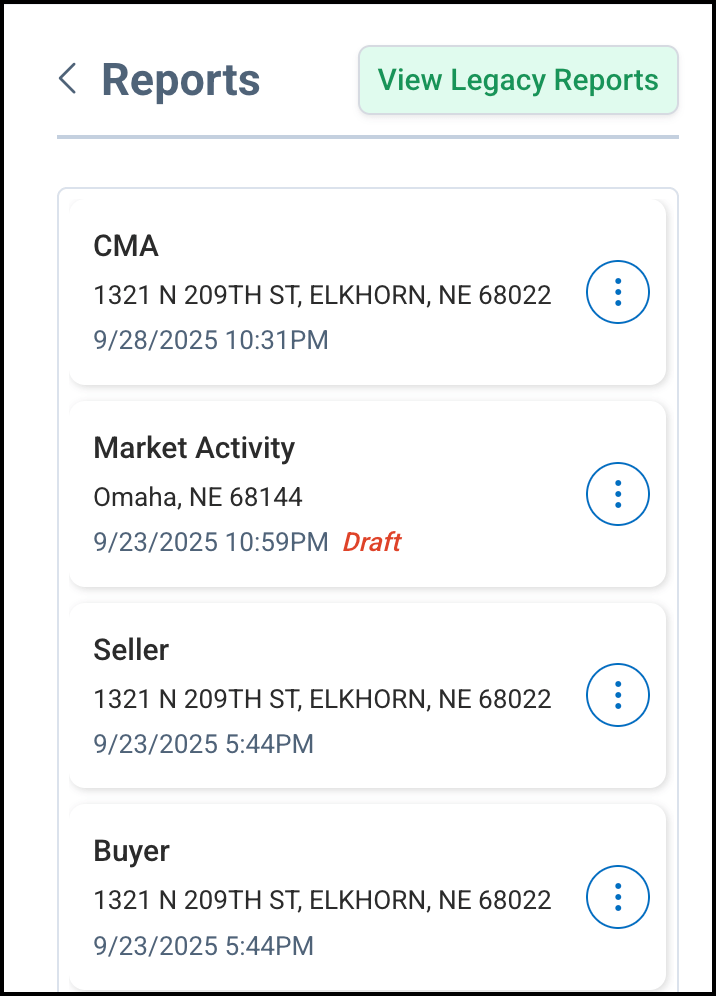Open the three-dot menu for Buyer report
The height and width of the screenshot is (996, 716).
[x=617, y=897]
